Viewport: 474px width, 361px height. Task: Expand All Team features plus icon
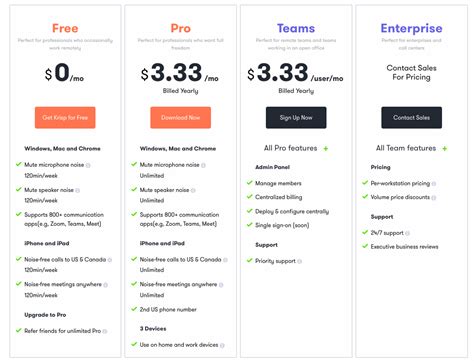[x=444, y=148]
